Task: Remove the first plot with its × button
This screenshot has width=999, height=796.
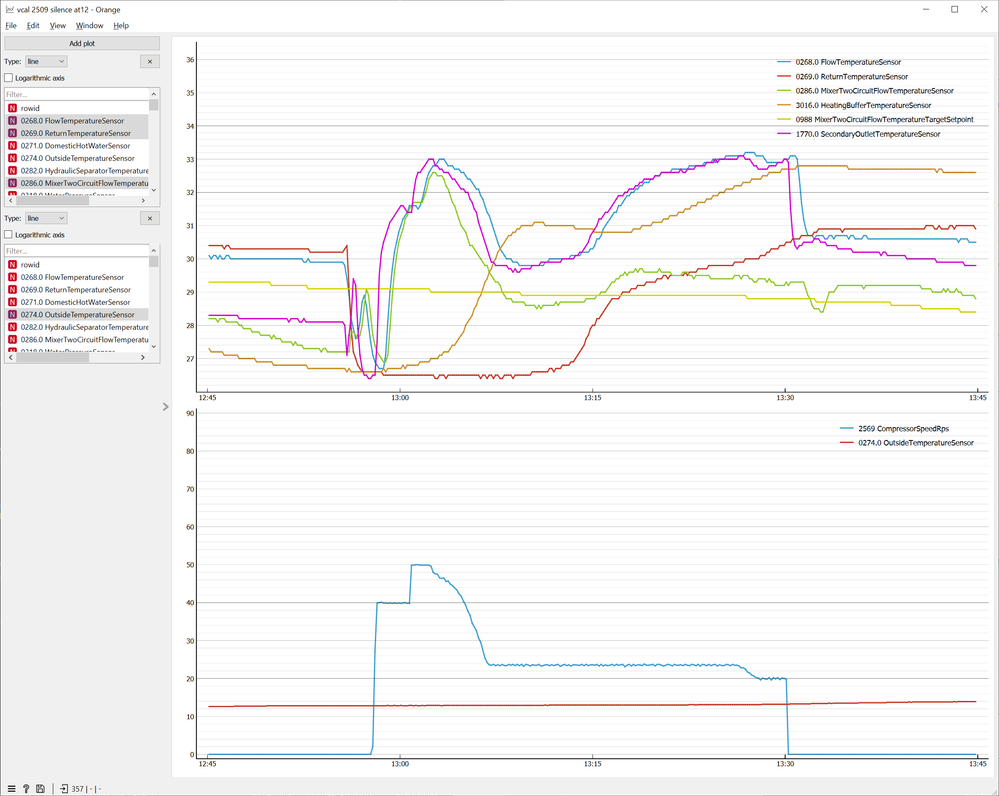Action: [x=148, y=61]
